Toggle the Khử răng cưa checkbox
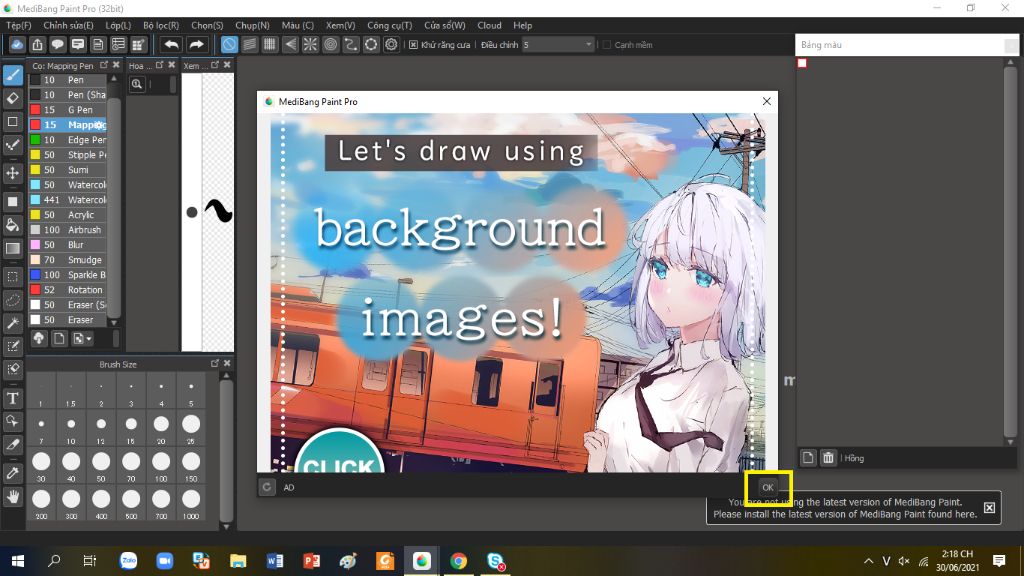This screenshot has width=1024, height=576. click(x=413, y=45)
